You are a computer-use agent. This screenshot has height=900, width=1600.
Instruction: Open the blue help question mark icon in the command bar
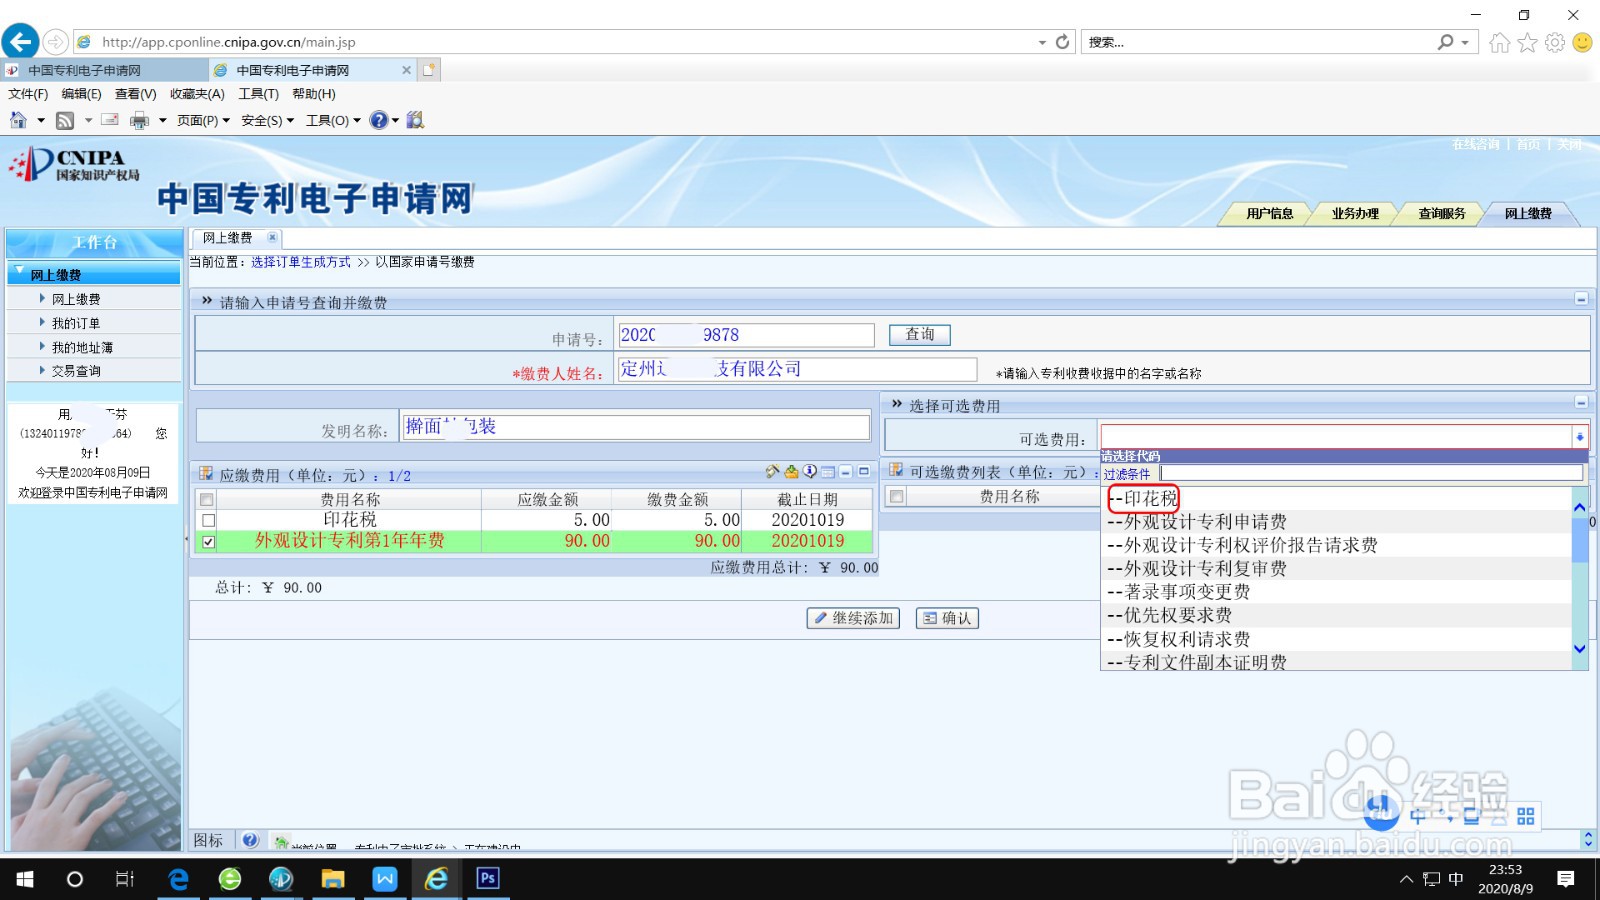tap(378, 120)
